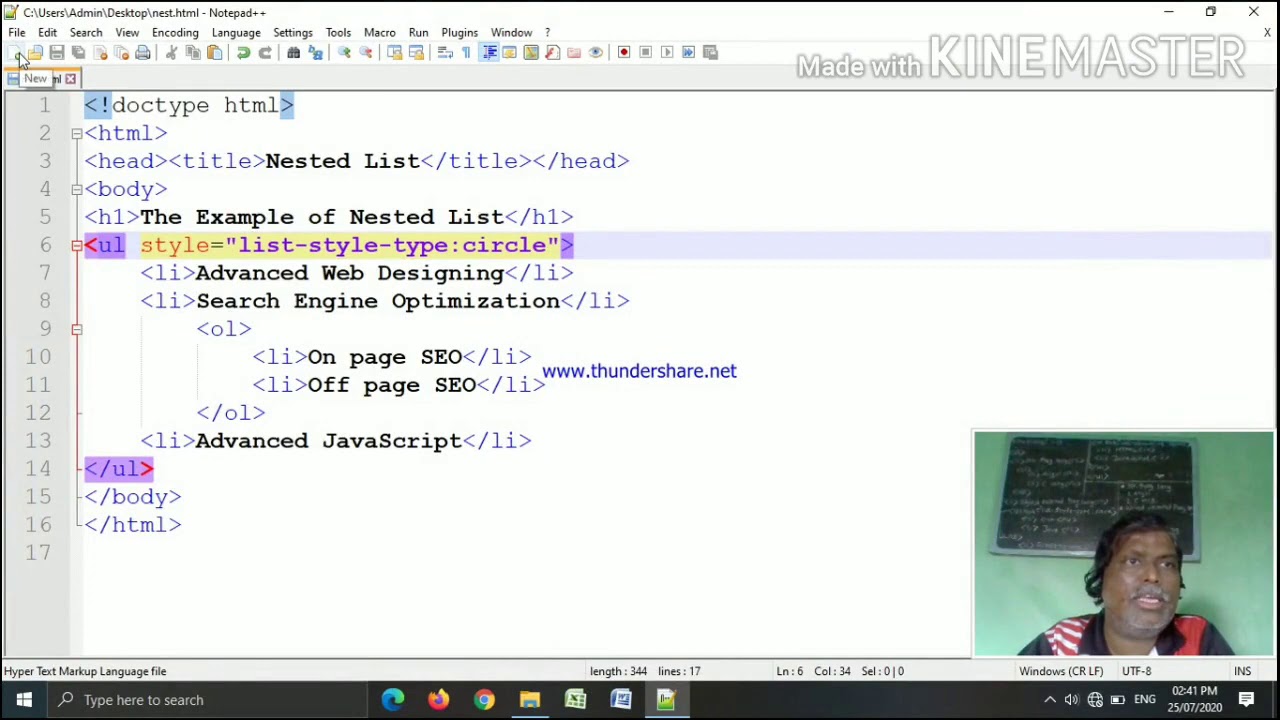Open the File menu

click(x=17, y=32)
